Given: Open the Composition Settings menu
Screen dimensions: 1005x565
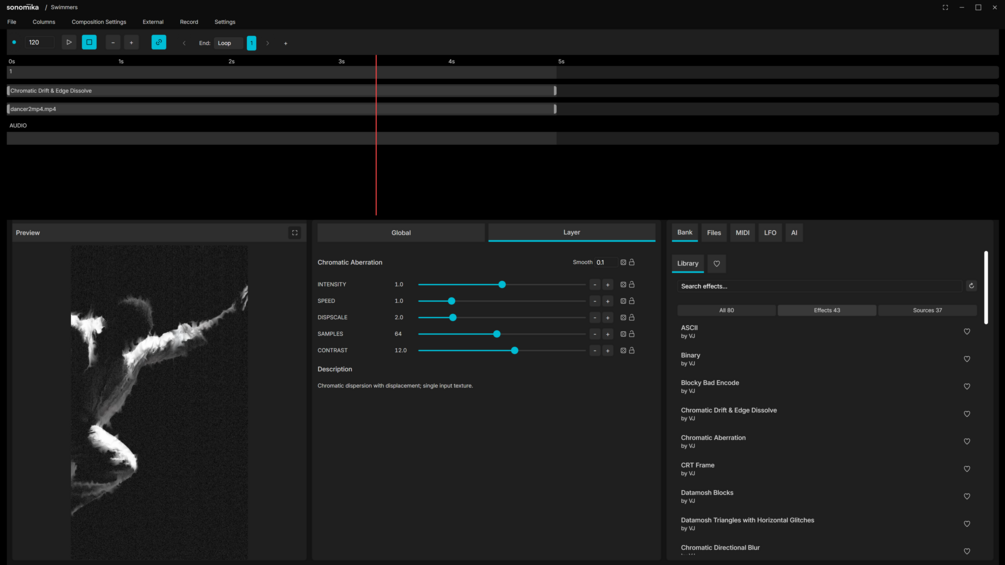Looking at the screenshot, I should [x=99, y=22].
